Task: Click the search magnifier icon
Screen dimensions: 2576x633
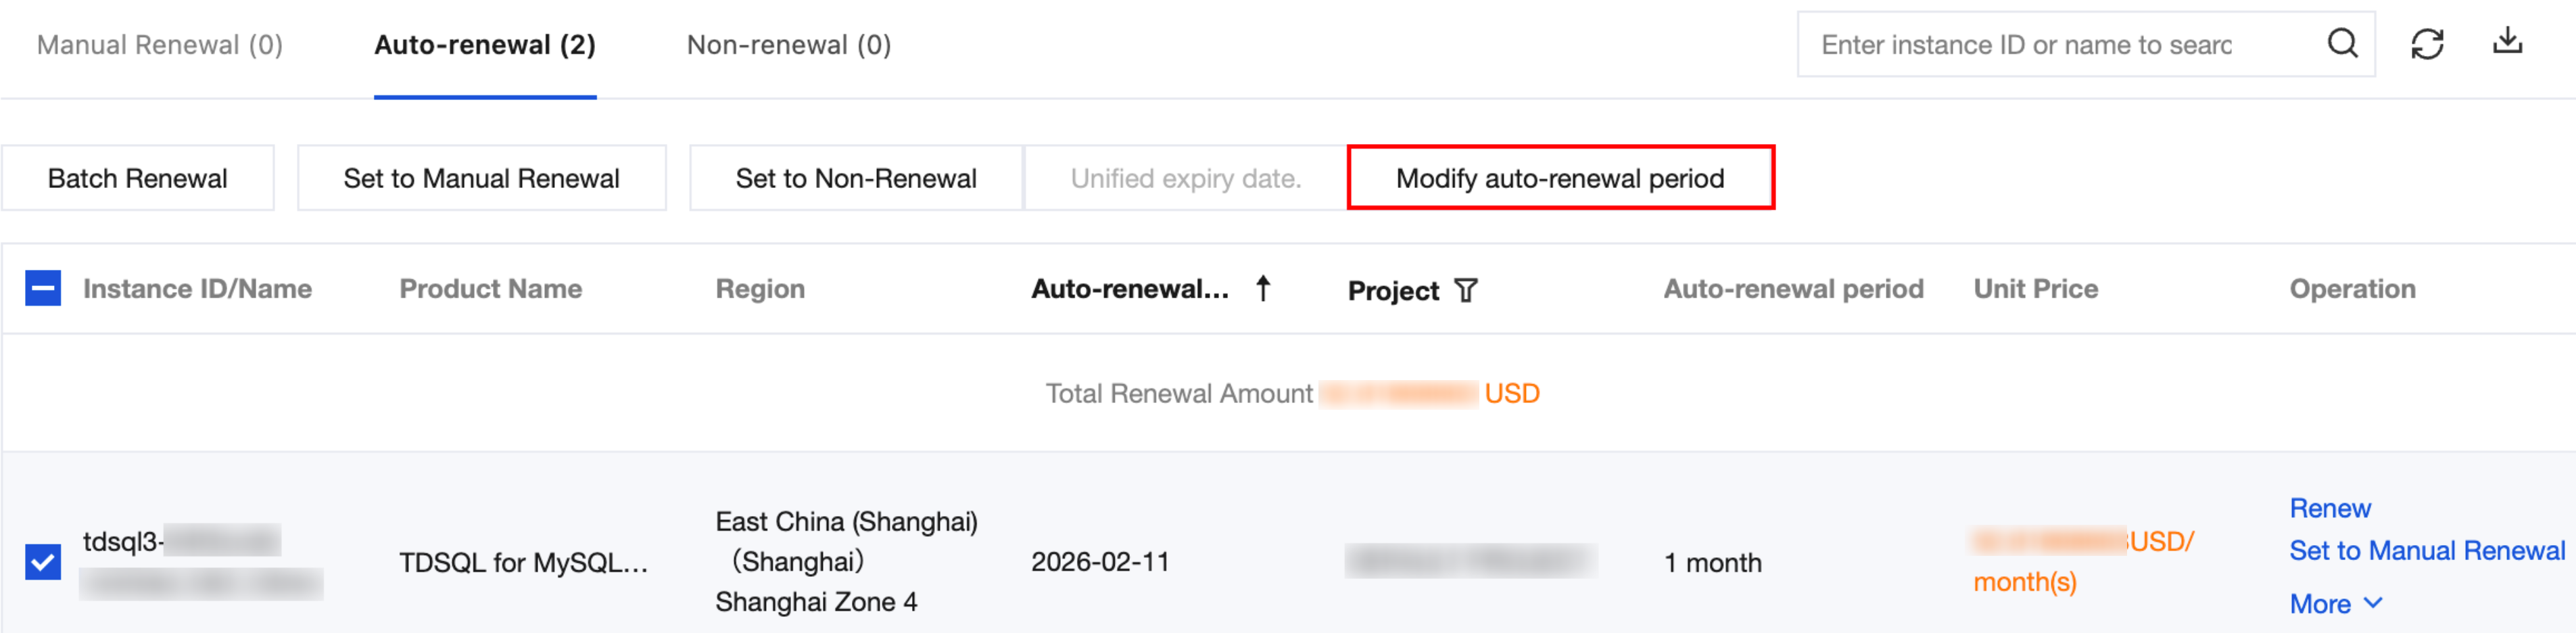Action: click(x=2341, y=44)
